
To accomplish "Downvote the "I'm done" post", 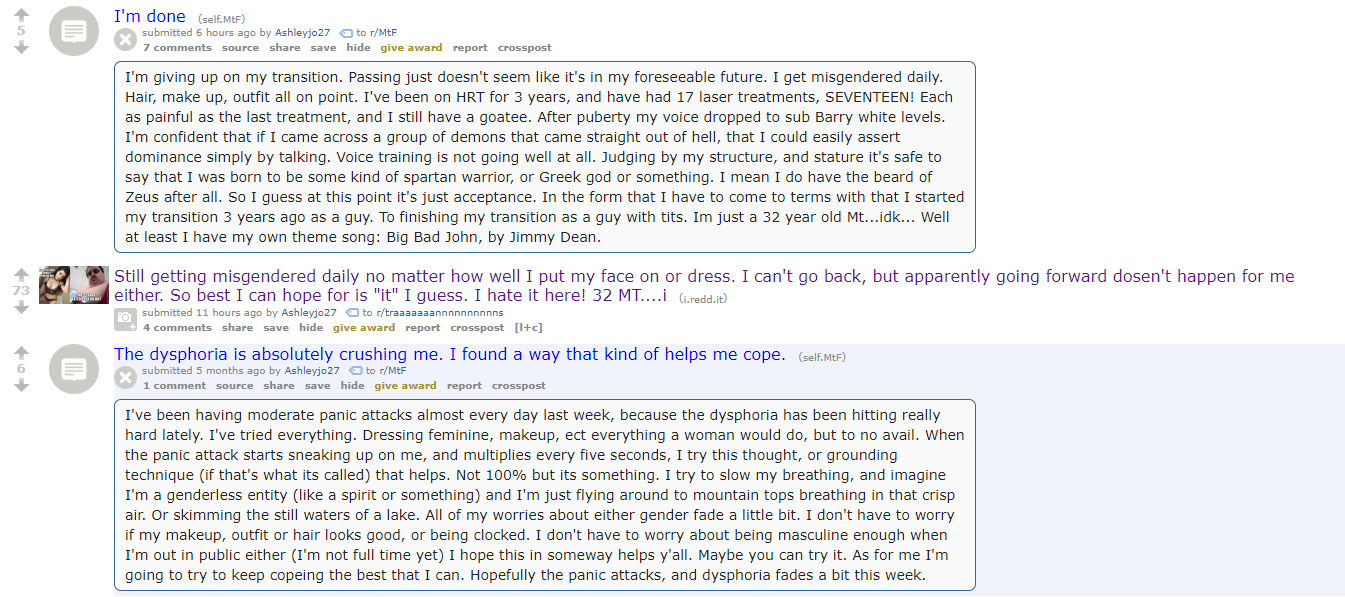I will (21, 47).
